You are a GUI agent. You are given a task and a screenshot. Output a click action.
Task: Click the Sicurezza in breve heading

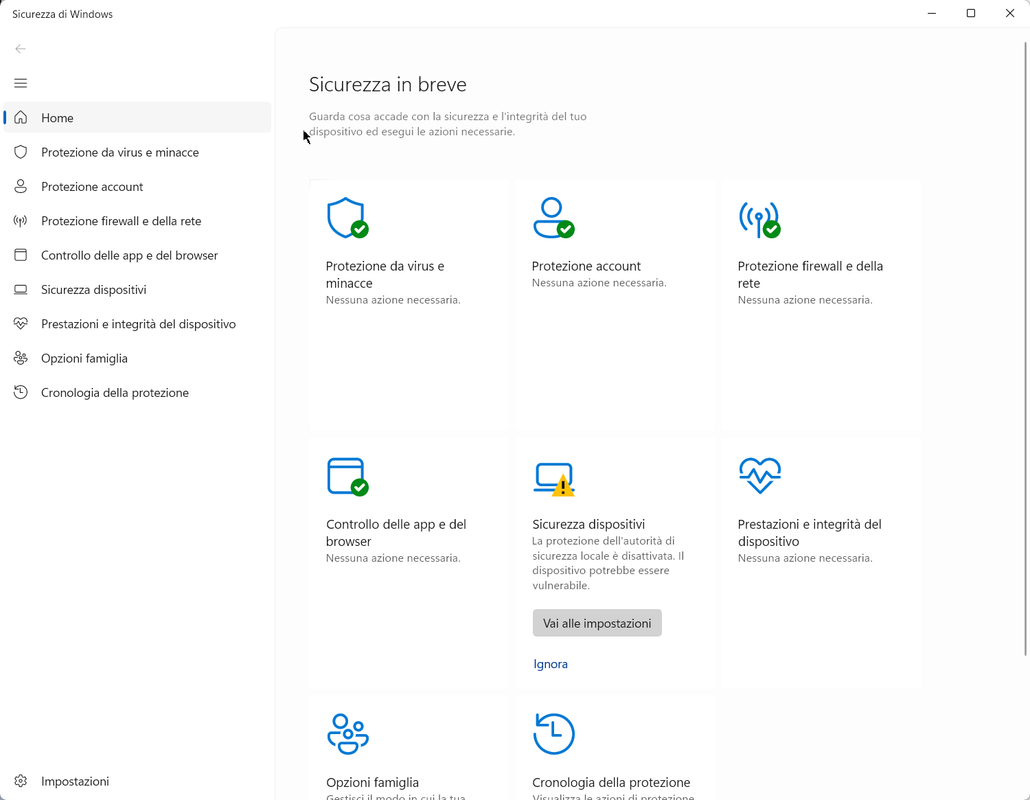(388, 84)
